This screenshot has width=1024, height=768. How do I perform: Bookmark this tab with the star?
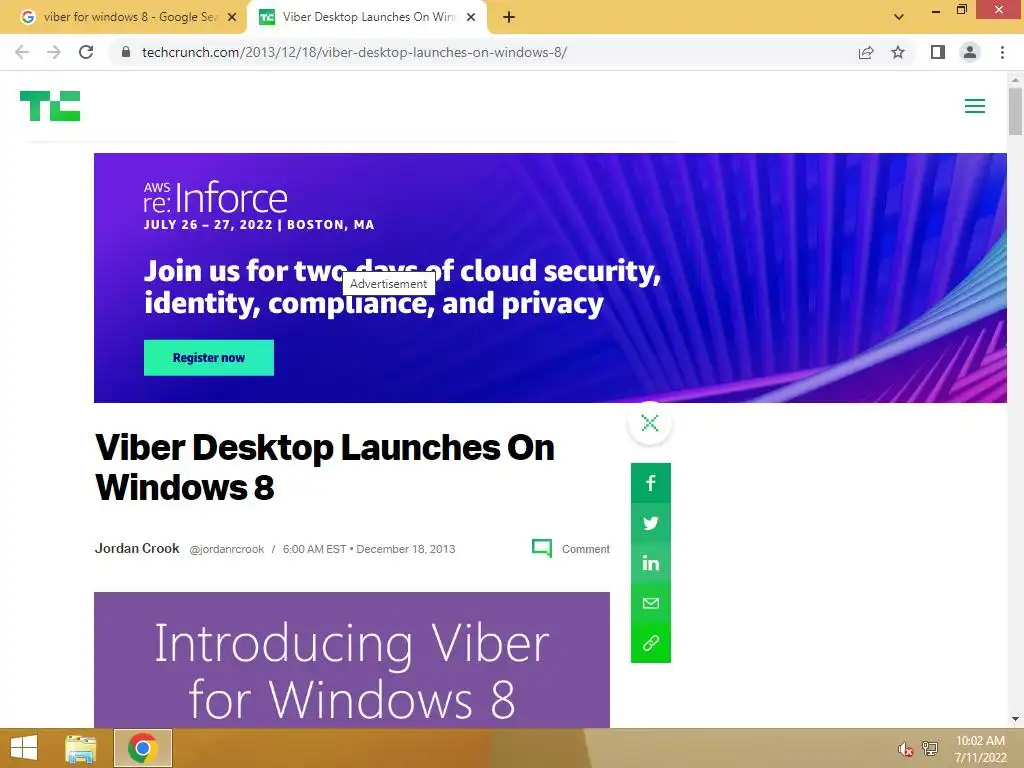point(898,52)
